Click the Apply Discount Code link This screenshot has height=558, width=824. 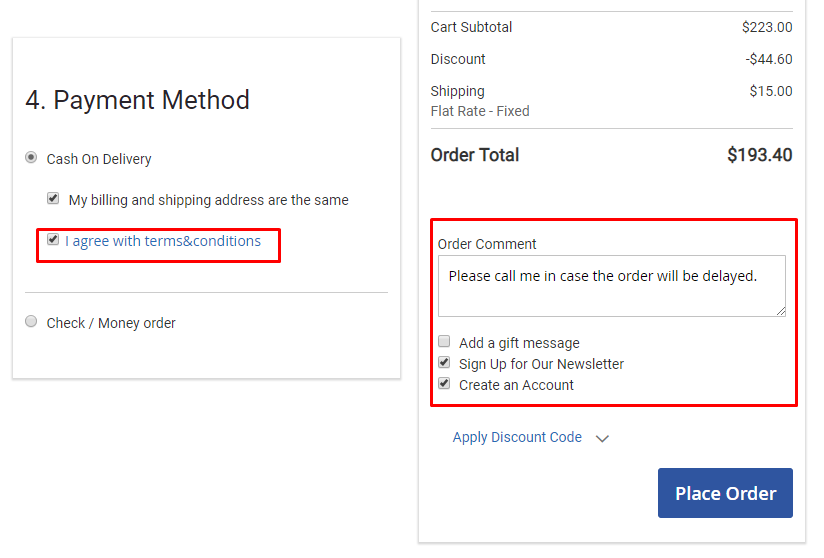517,437
